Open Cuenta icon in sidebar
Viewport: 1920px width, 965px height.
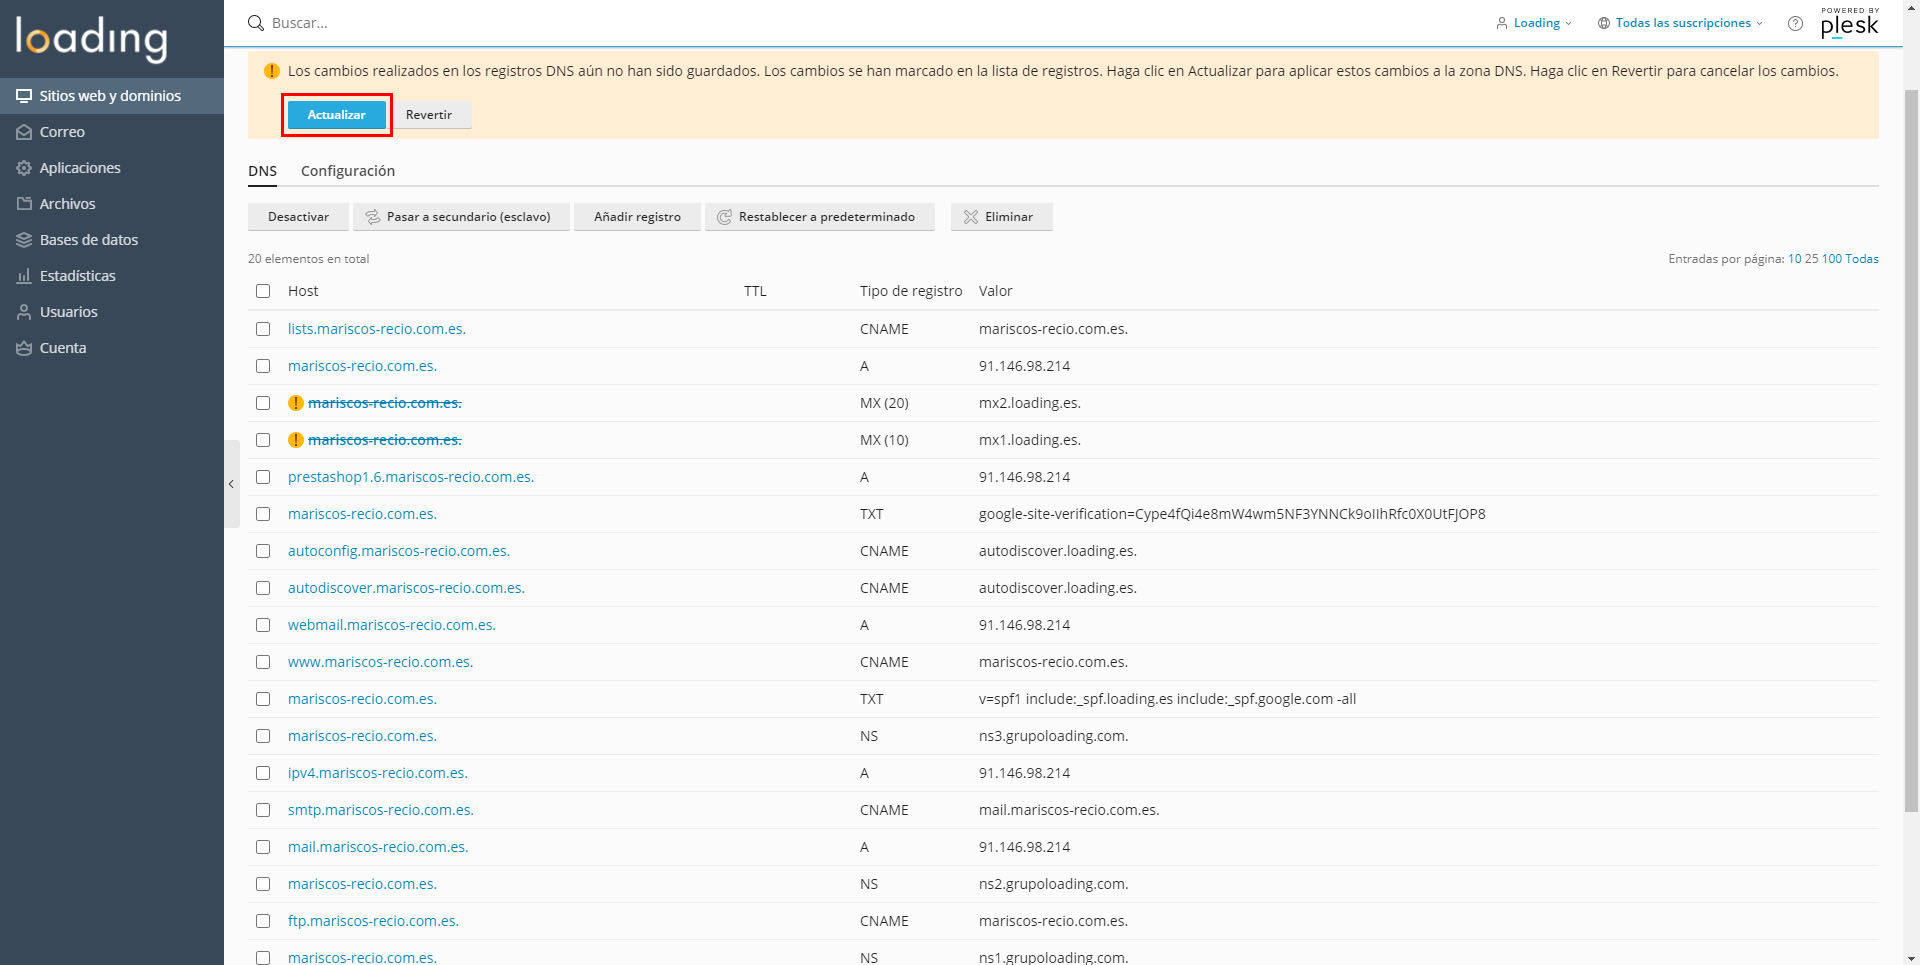tap(24, 348)
